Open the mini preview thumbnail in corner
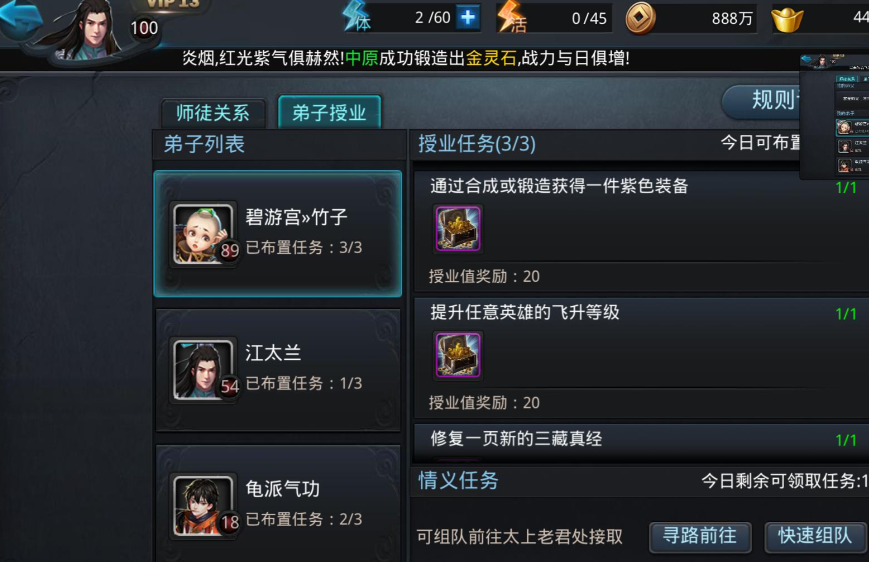The height and width of the screenshot is (562, 869). pyautogui.click(x=834, y=116)
